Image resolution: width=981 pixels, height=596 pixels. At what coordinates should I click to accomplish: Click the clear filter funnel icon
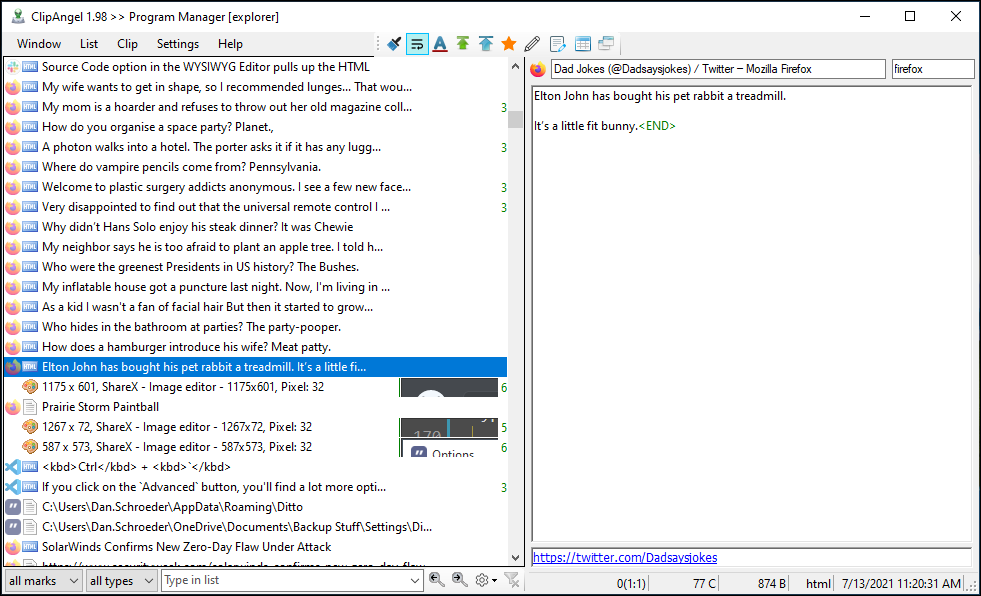(512, 580)
